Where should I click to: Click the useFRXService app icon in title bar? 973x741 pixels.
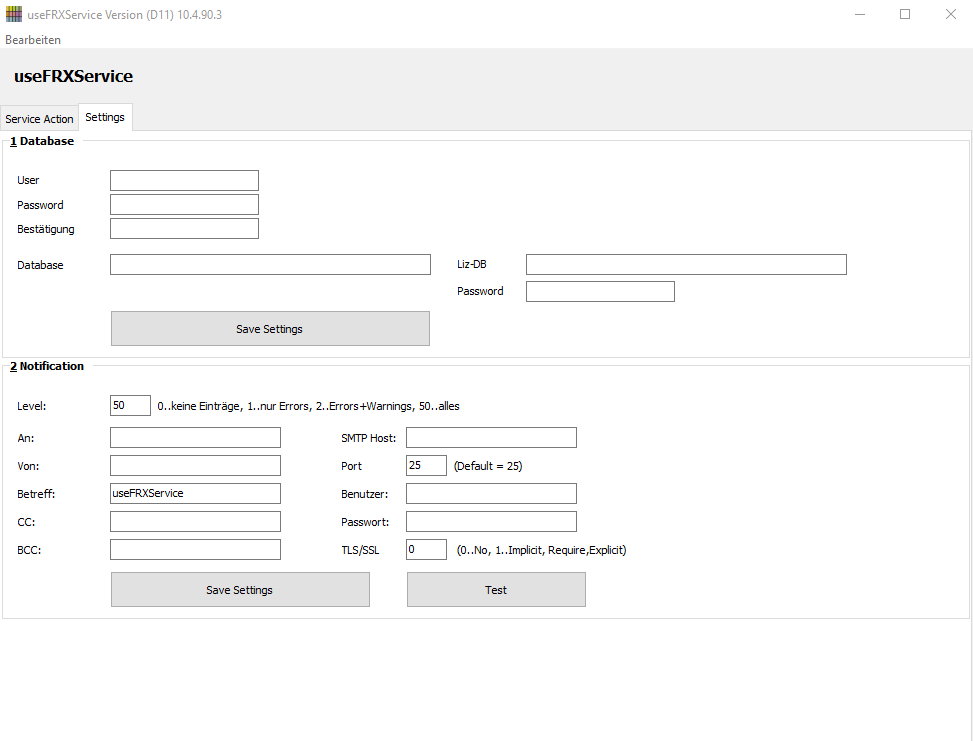14,14
